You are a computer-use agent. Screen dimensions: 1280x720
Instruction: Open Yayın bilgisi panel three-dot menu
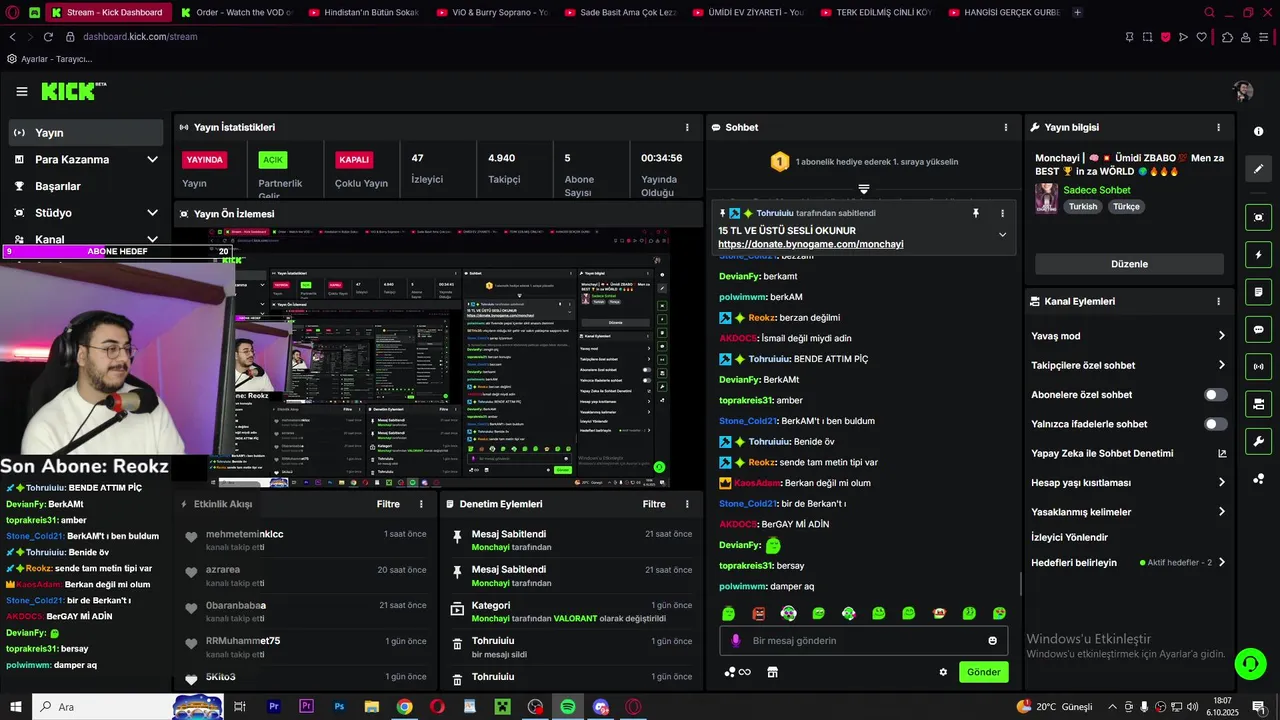(1218, 128)
